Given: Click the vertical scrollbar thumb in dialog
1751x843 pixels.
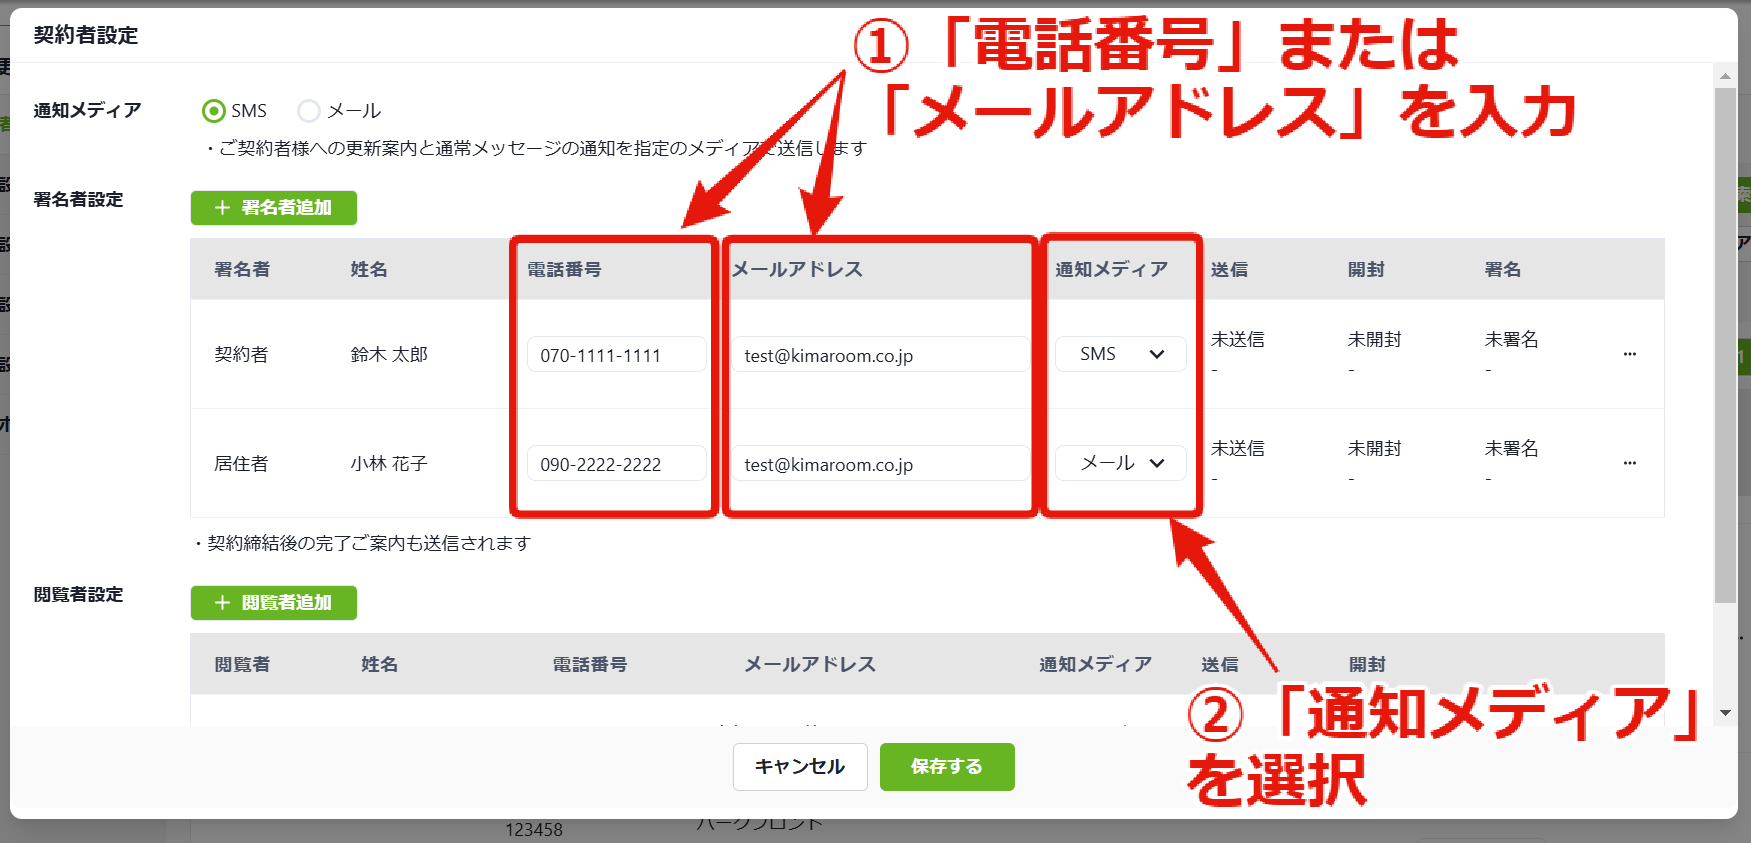Looking at the screenshot, I should (1725, 345).
